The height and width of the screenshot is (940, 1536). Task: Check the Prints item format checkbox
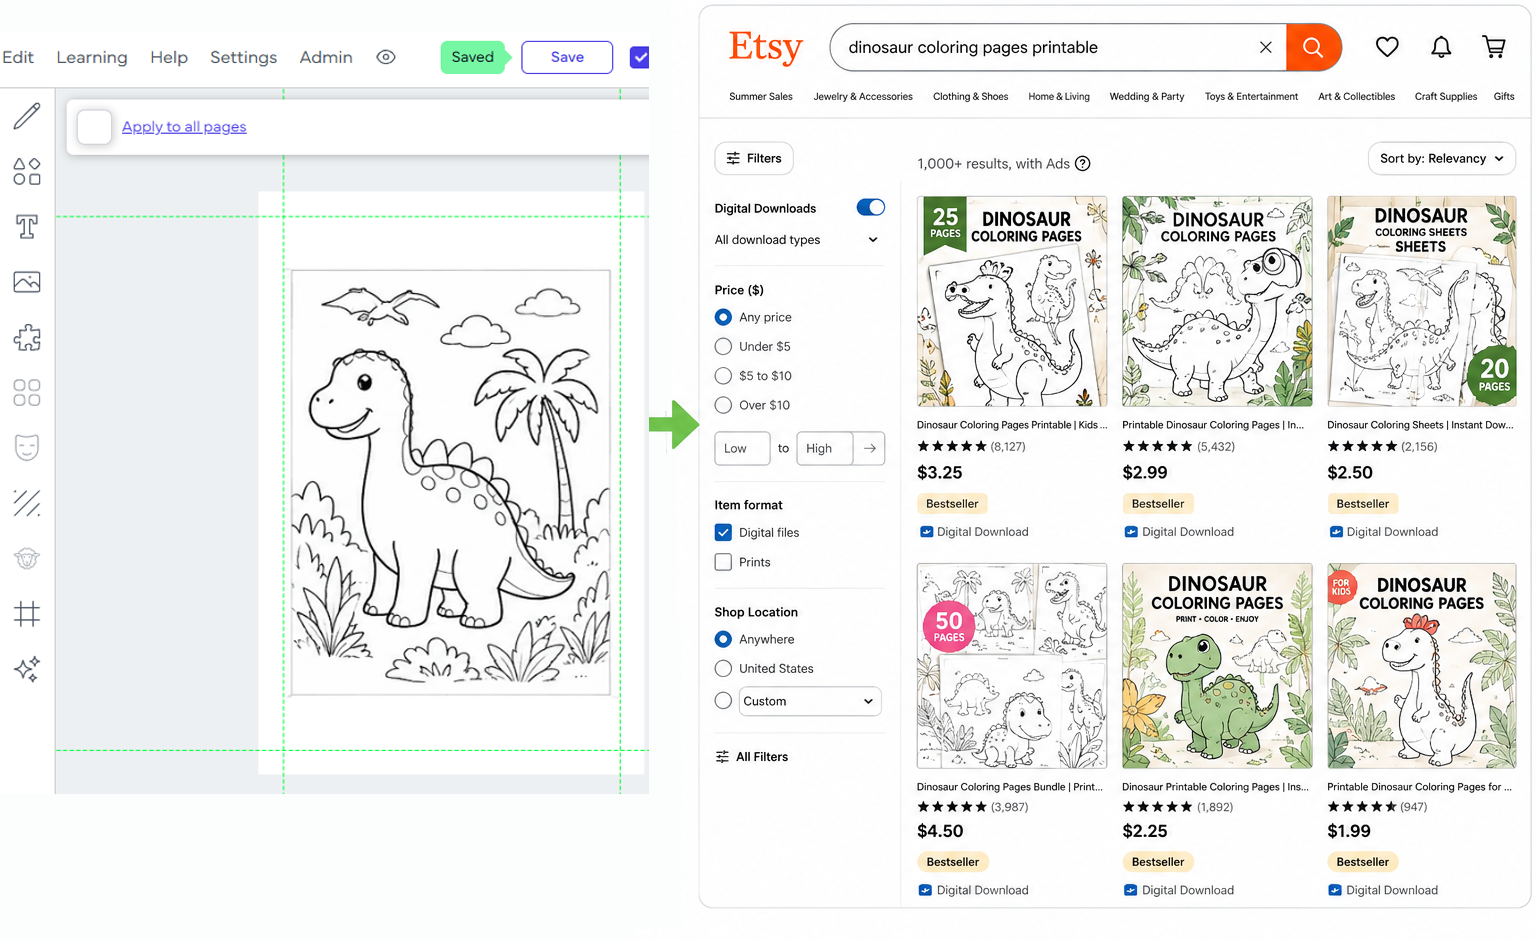[x=723, y=562]
